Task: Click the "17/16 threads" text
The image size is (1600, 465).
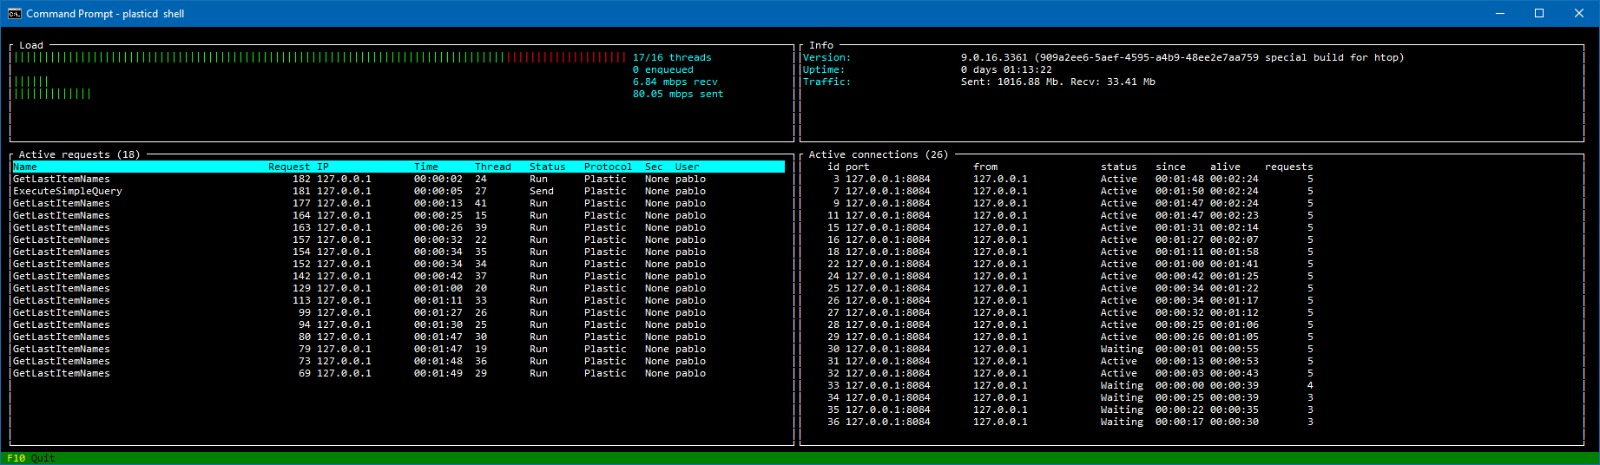Action: click(672, 58)
